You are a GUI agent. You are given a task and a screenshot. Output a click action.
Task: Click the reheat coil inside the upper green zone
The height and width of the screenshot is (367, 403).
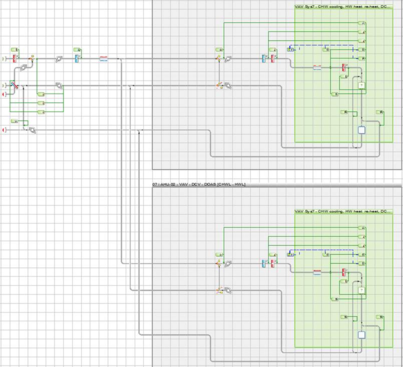(x=344, y=68)
